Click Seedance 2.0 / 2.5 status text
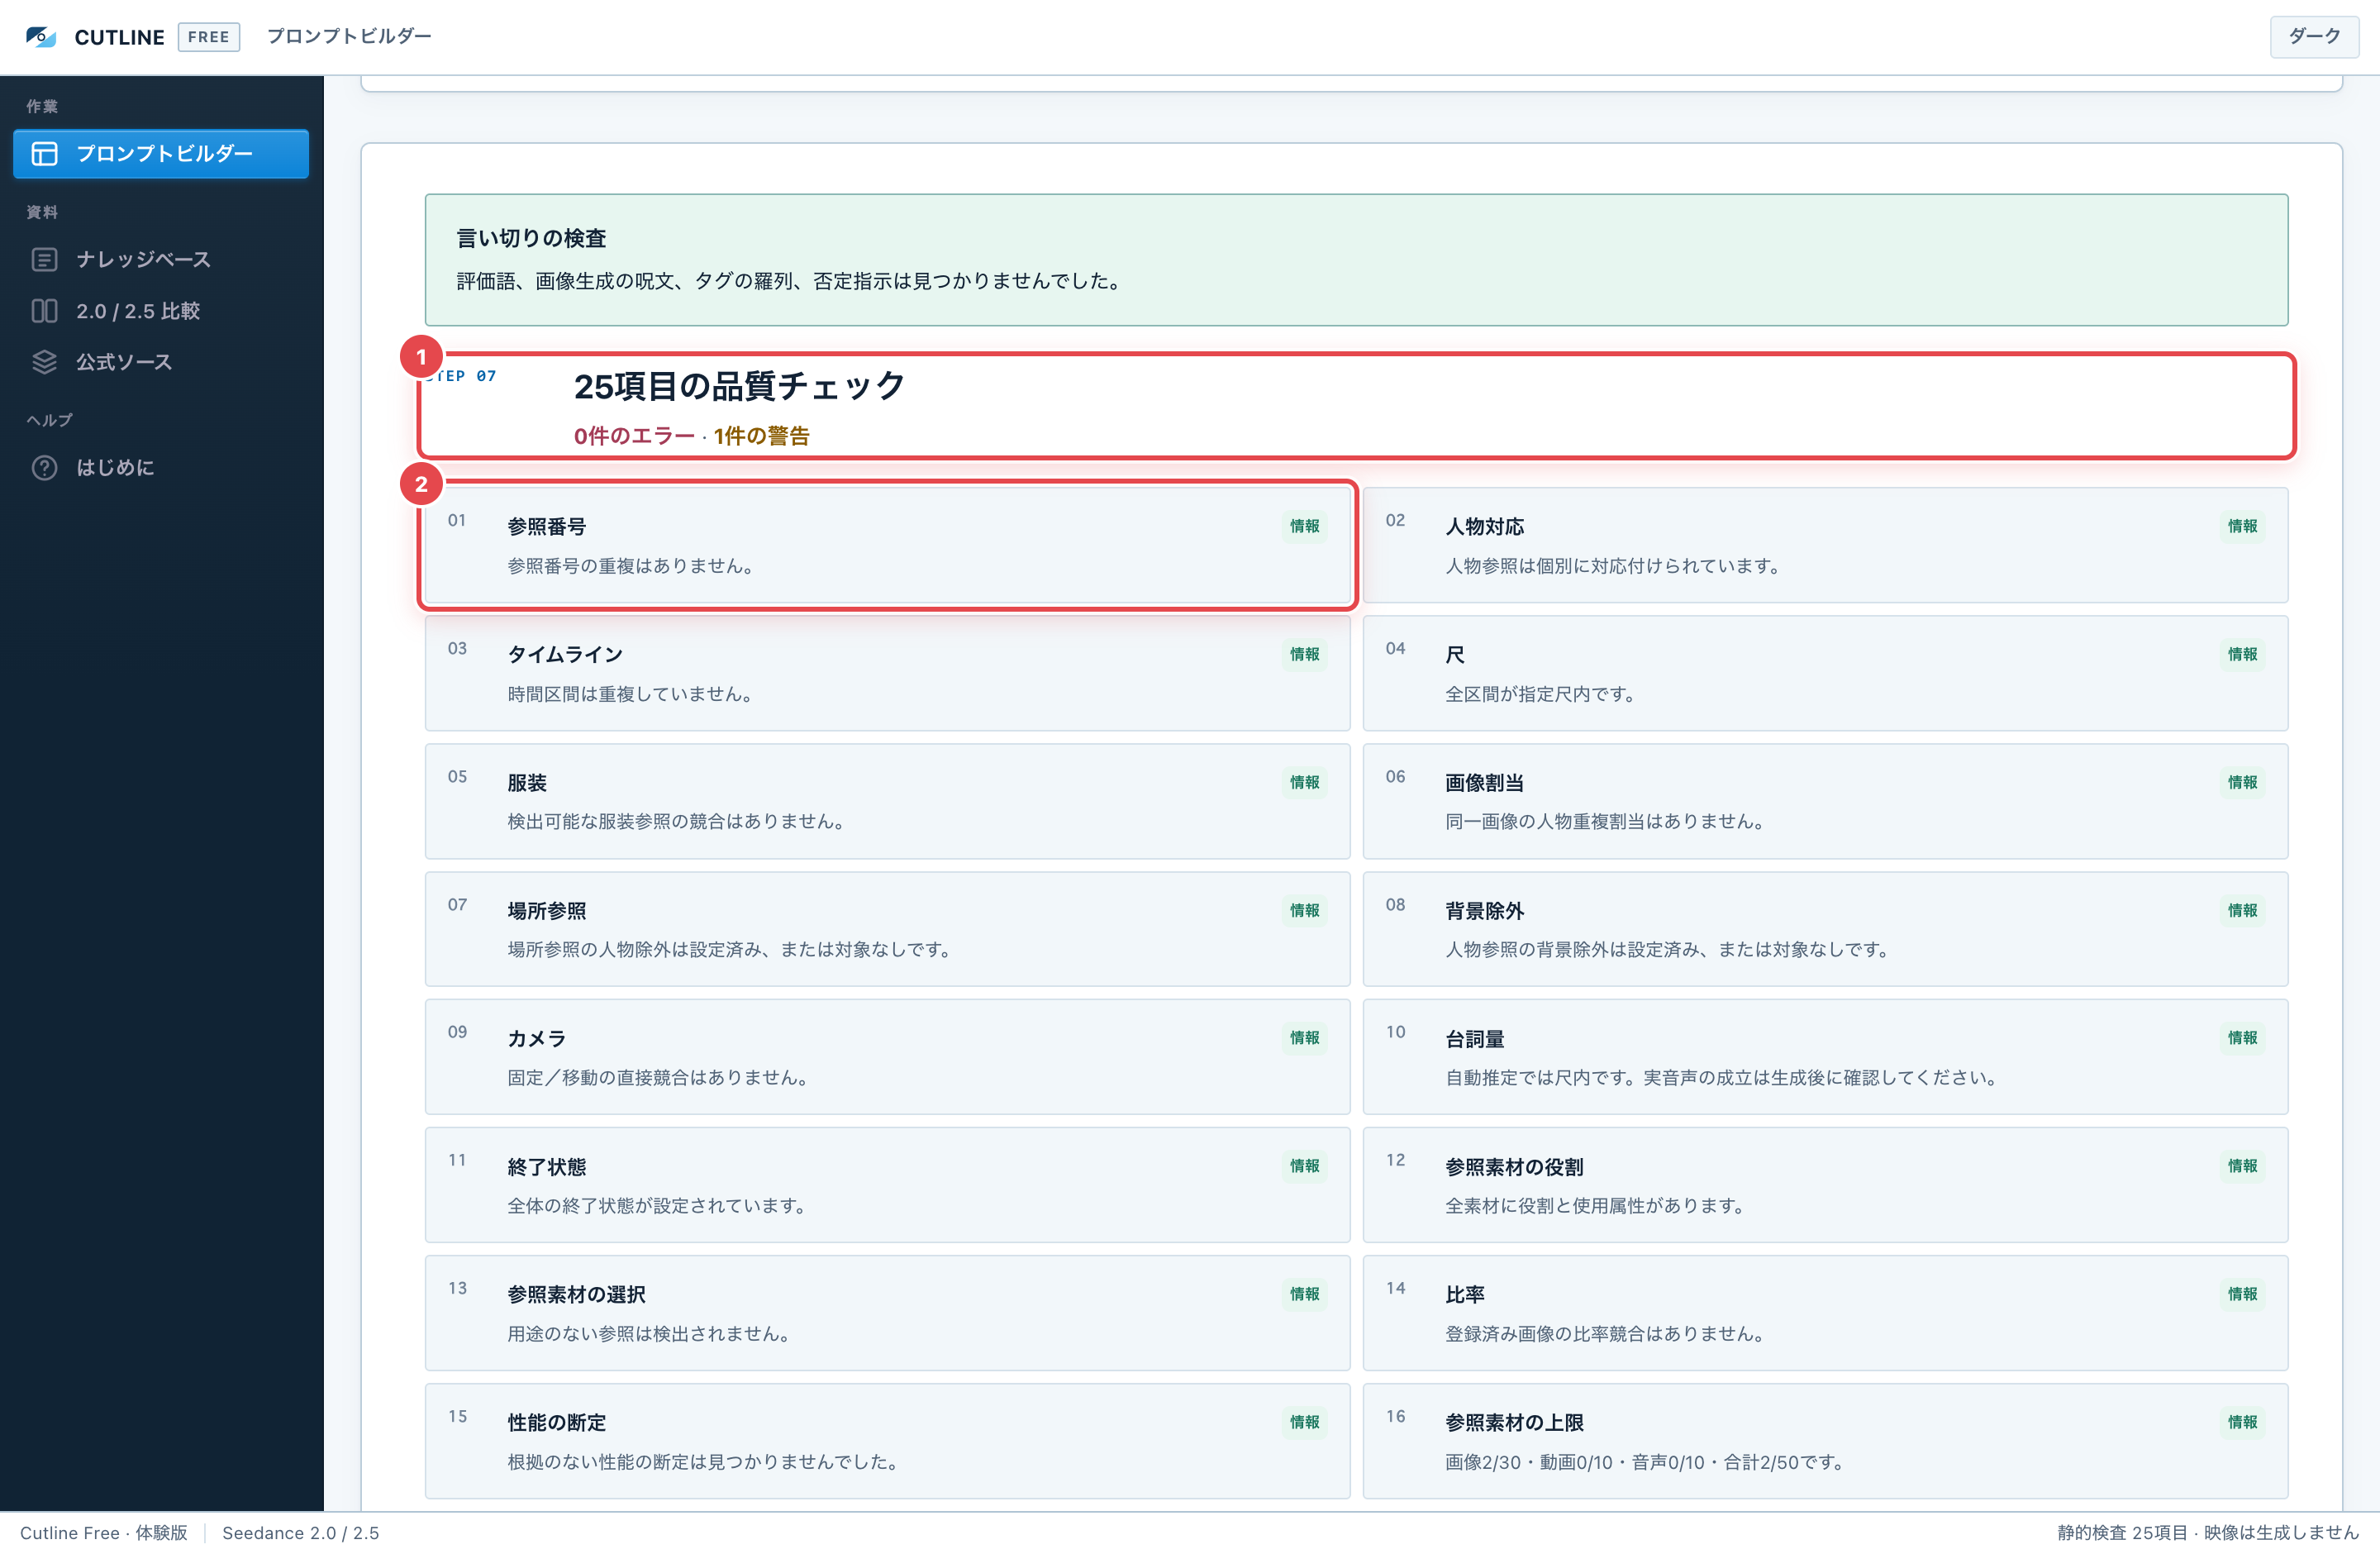Image resolution: width=2380 pixels, height=1554 pixels. pyautogui.click(x=300, y=1533)
